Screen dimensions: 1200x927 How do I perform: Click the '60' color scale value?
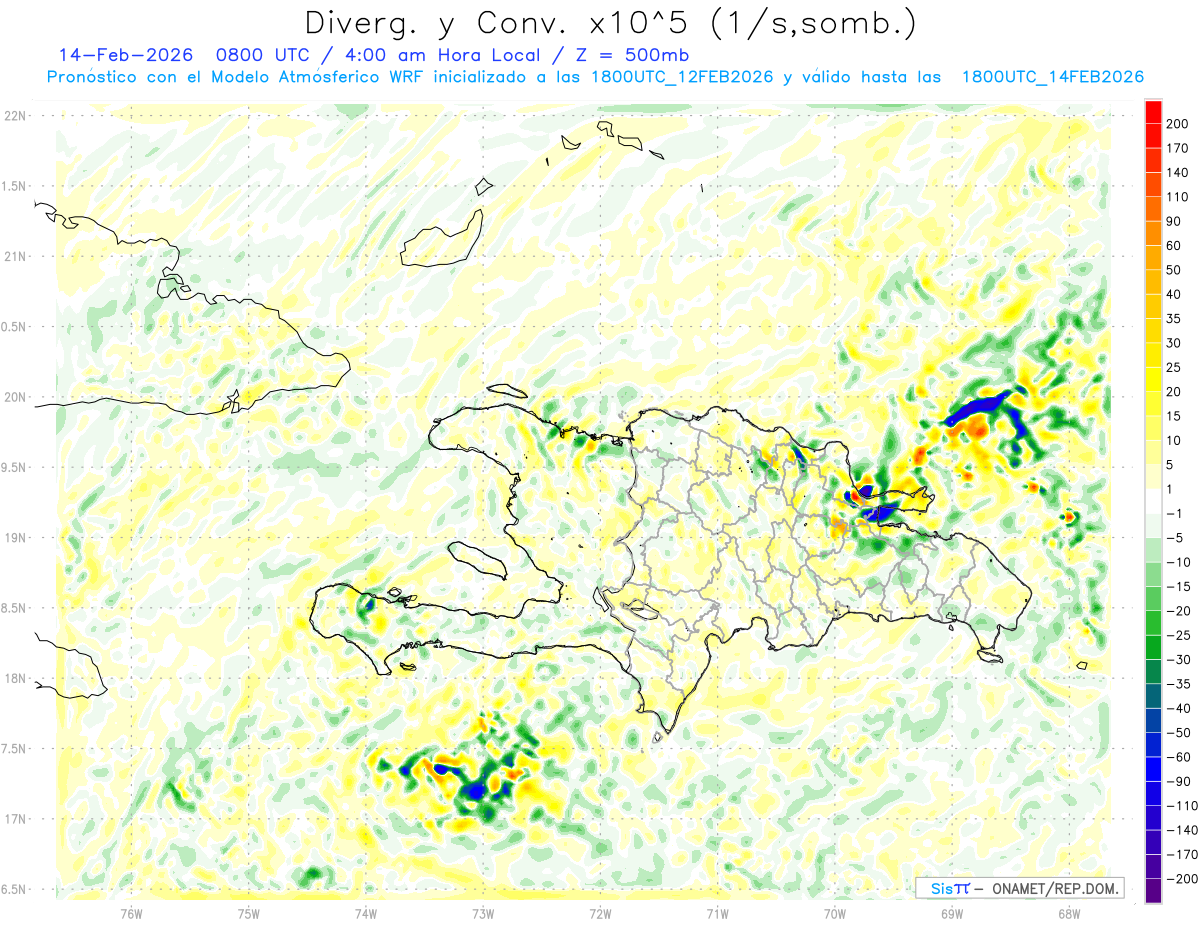coord(1176,246)
